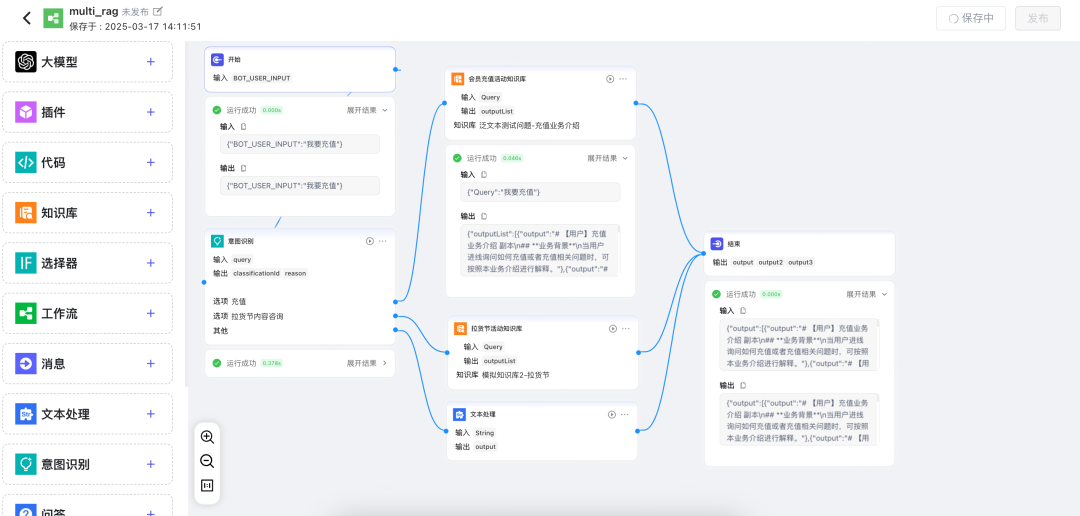This screenshot has width=1080, height=516.
Task: Add a 大模型 node with plus
Action: coord(151,61)
